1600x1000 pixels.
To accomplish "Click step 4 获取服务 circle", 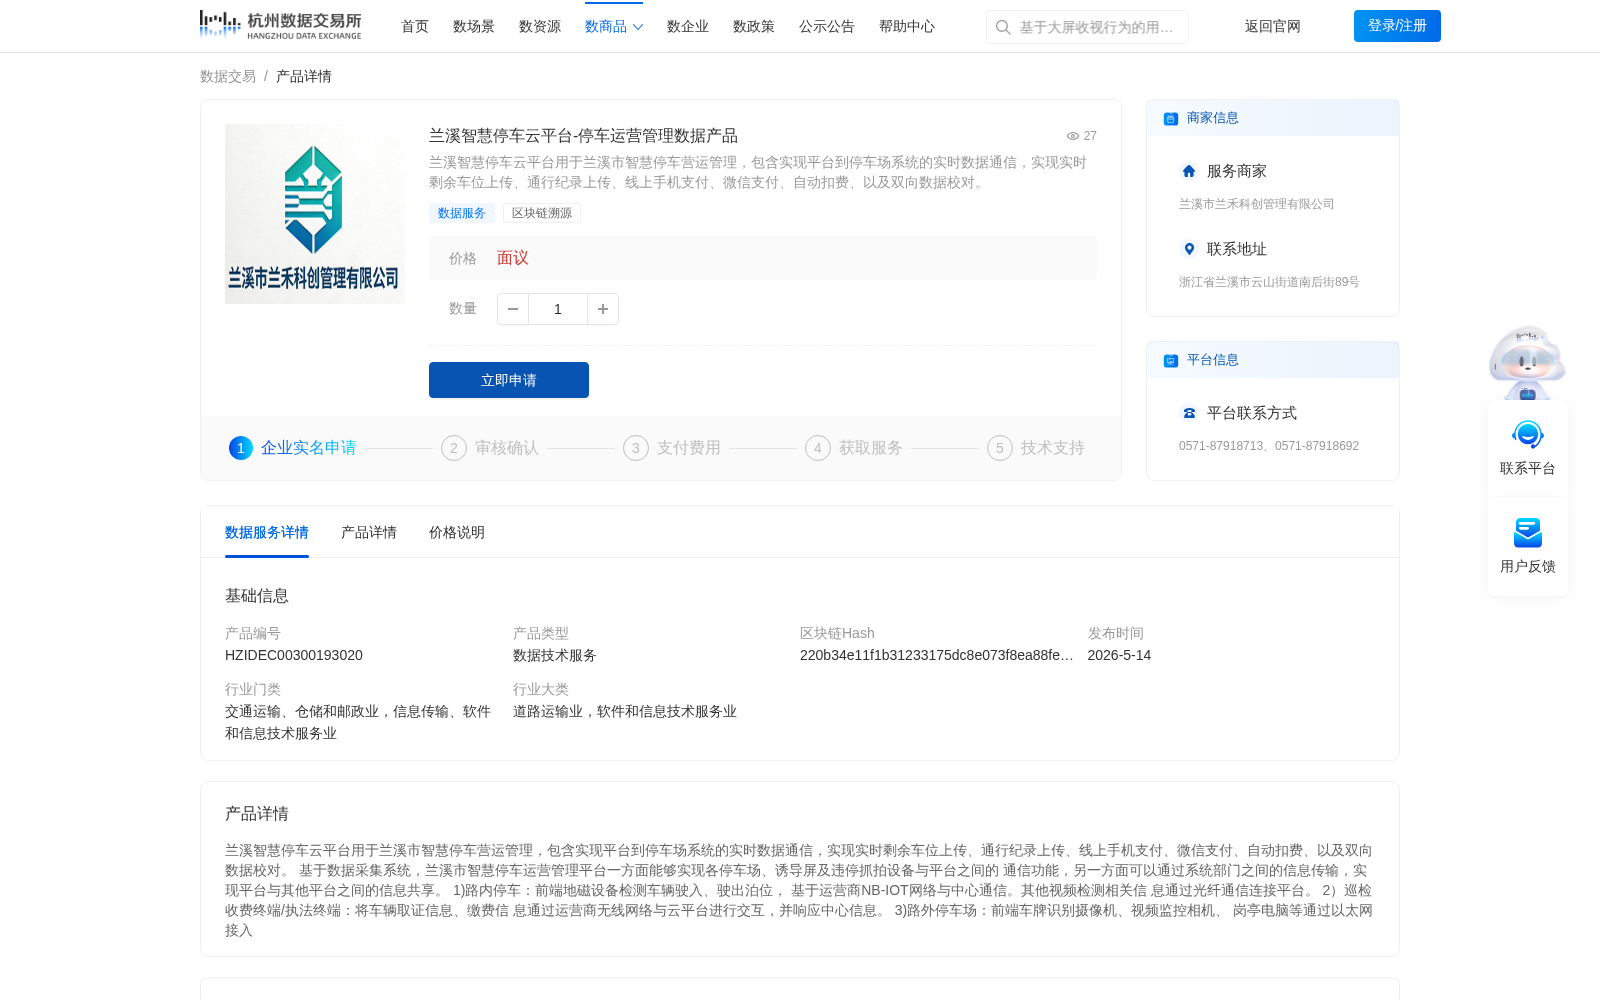I will (x=818, y=448).
